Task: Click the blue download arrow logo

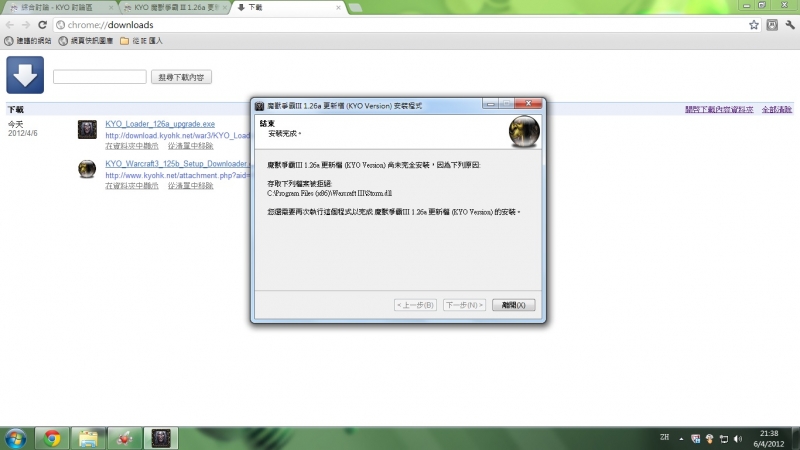Action: pyautogui.click(x=25, y=75)
